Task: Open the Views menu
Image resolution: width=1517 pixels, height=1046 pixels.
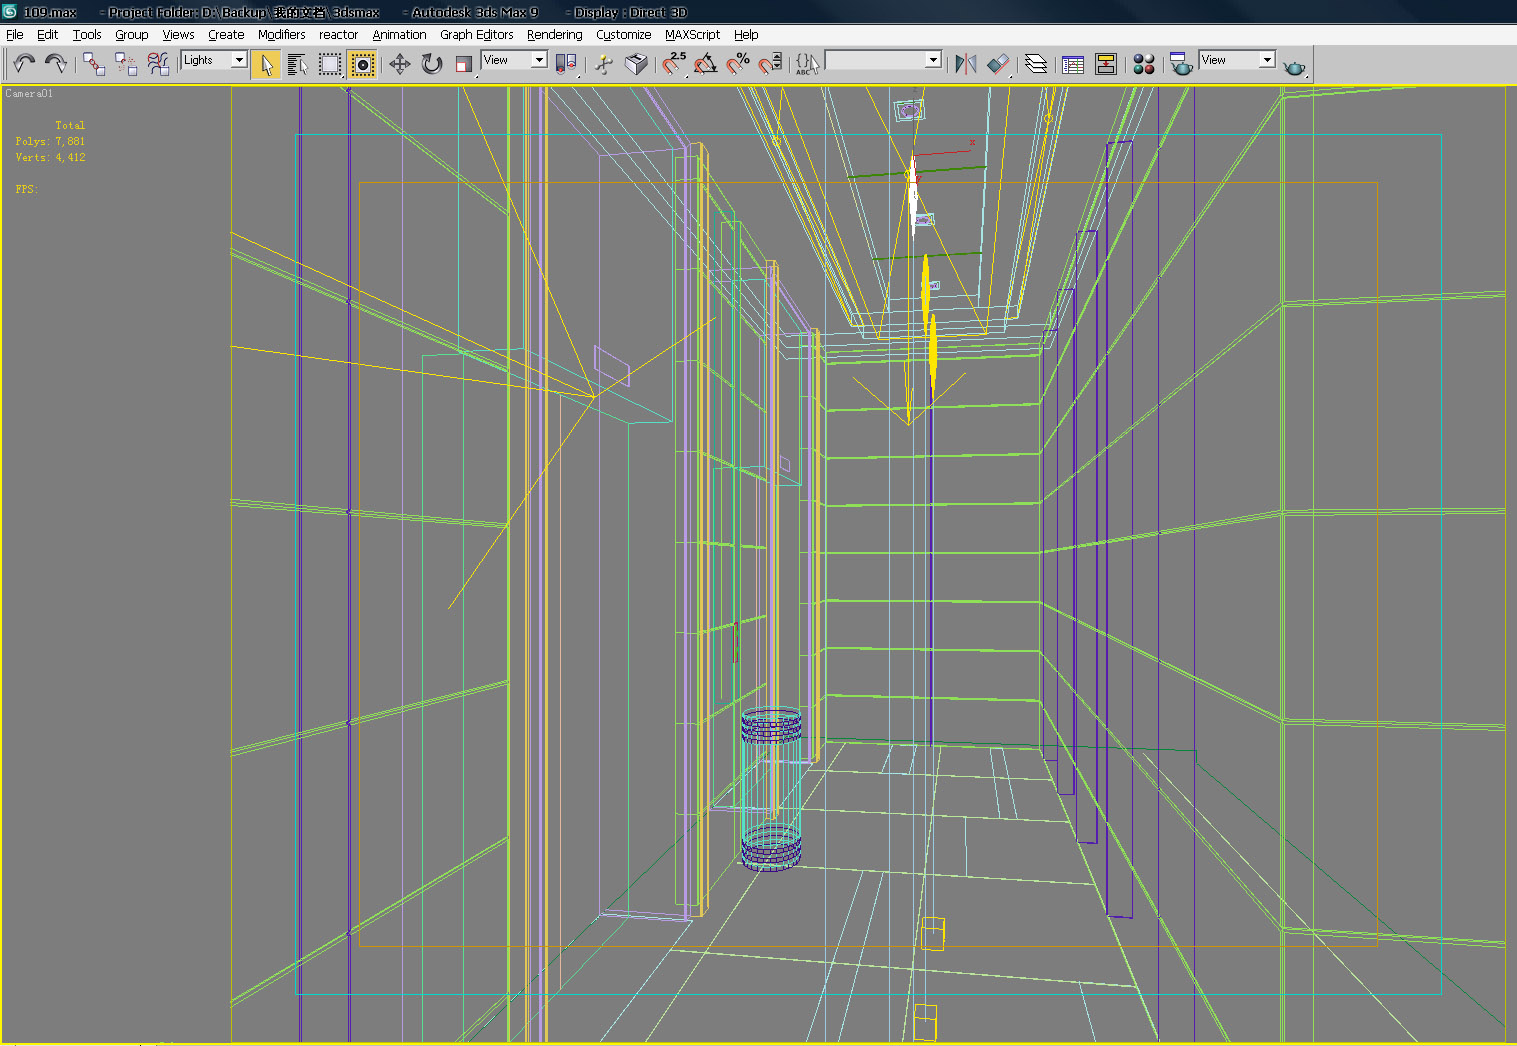Action: coord(178,34)
